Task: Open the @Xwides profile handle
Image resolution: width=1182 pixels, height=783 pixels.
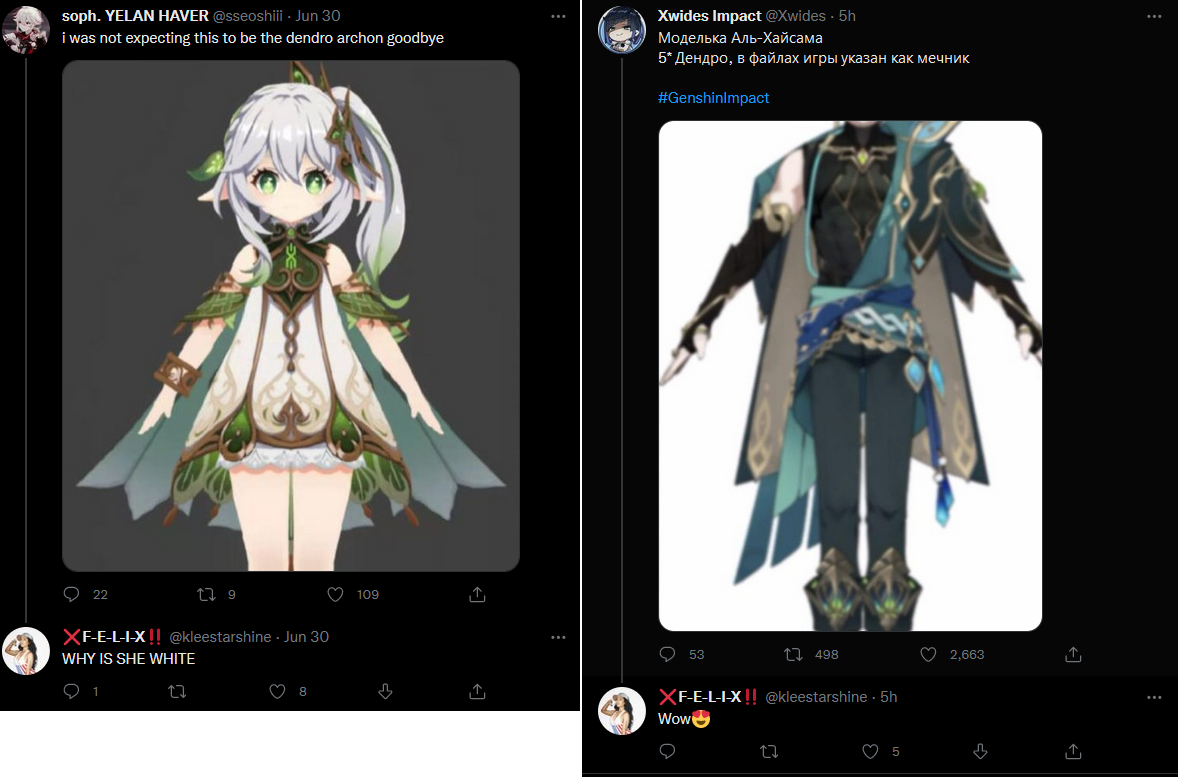Action: coord(795,16)
